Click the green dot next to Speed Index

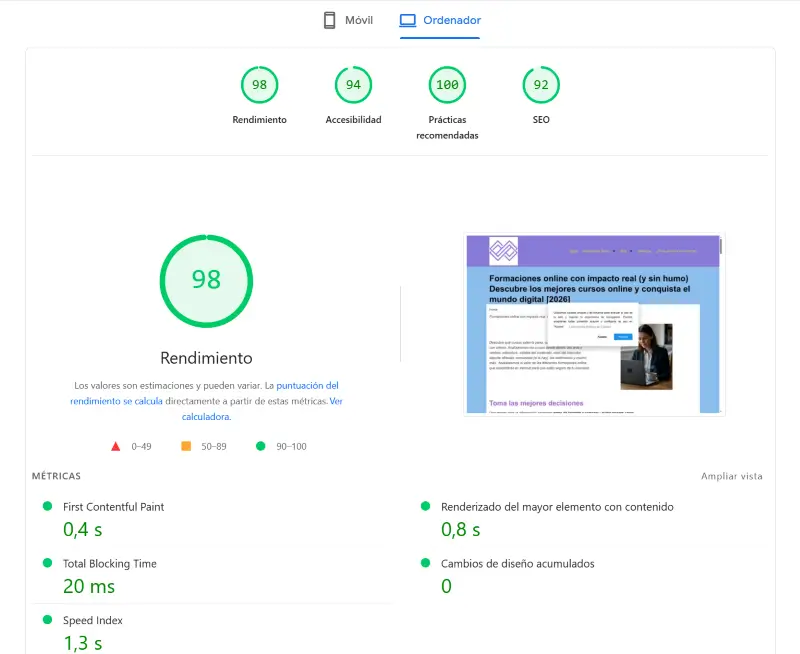47,619
